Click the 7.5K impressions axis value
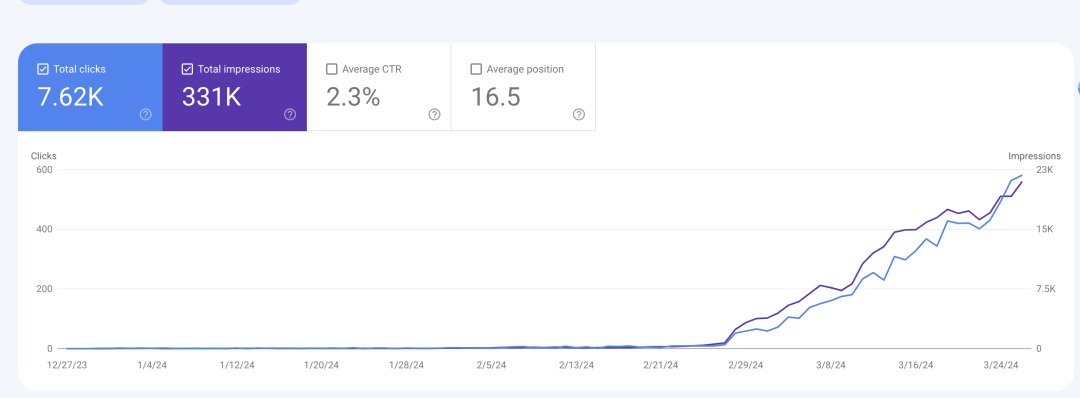This screenshot has width=1080, height=398. tap(1046, 289)
